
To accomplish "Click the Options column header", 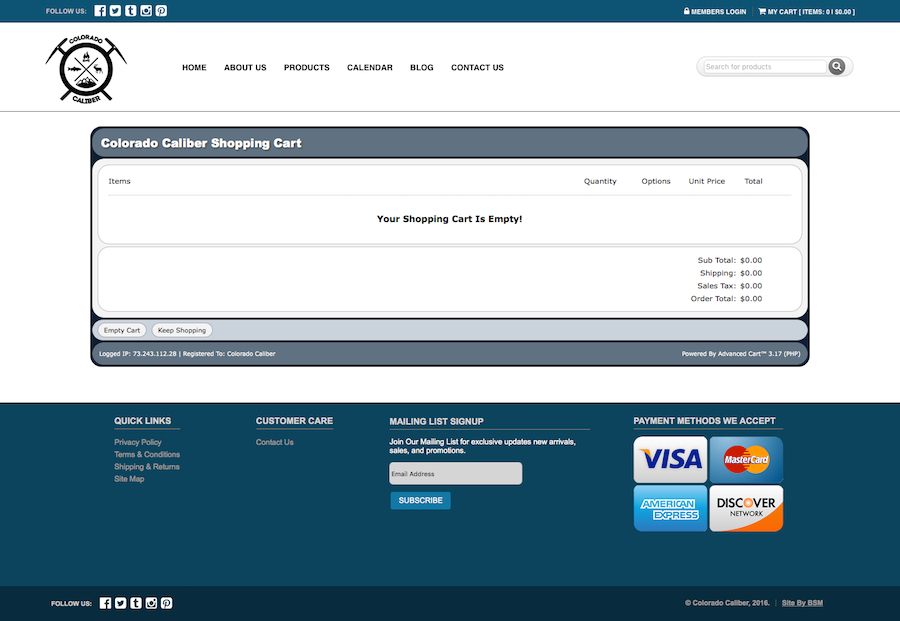I will (656, 181).
